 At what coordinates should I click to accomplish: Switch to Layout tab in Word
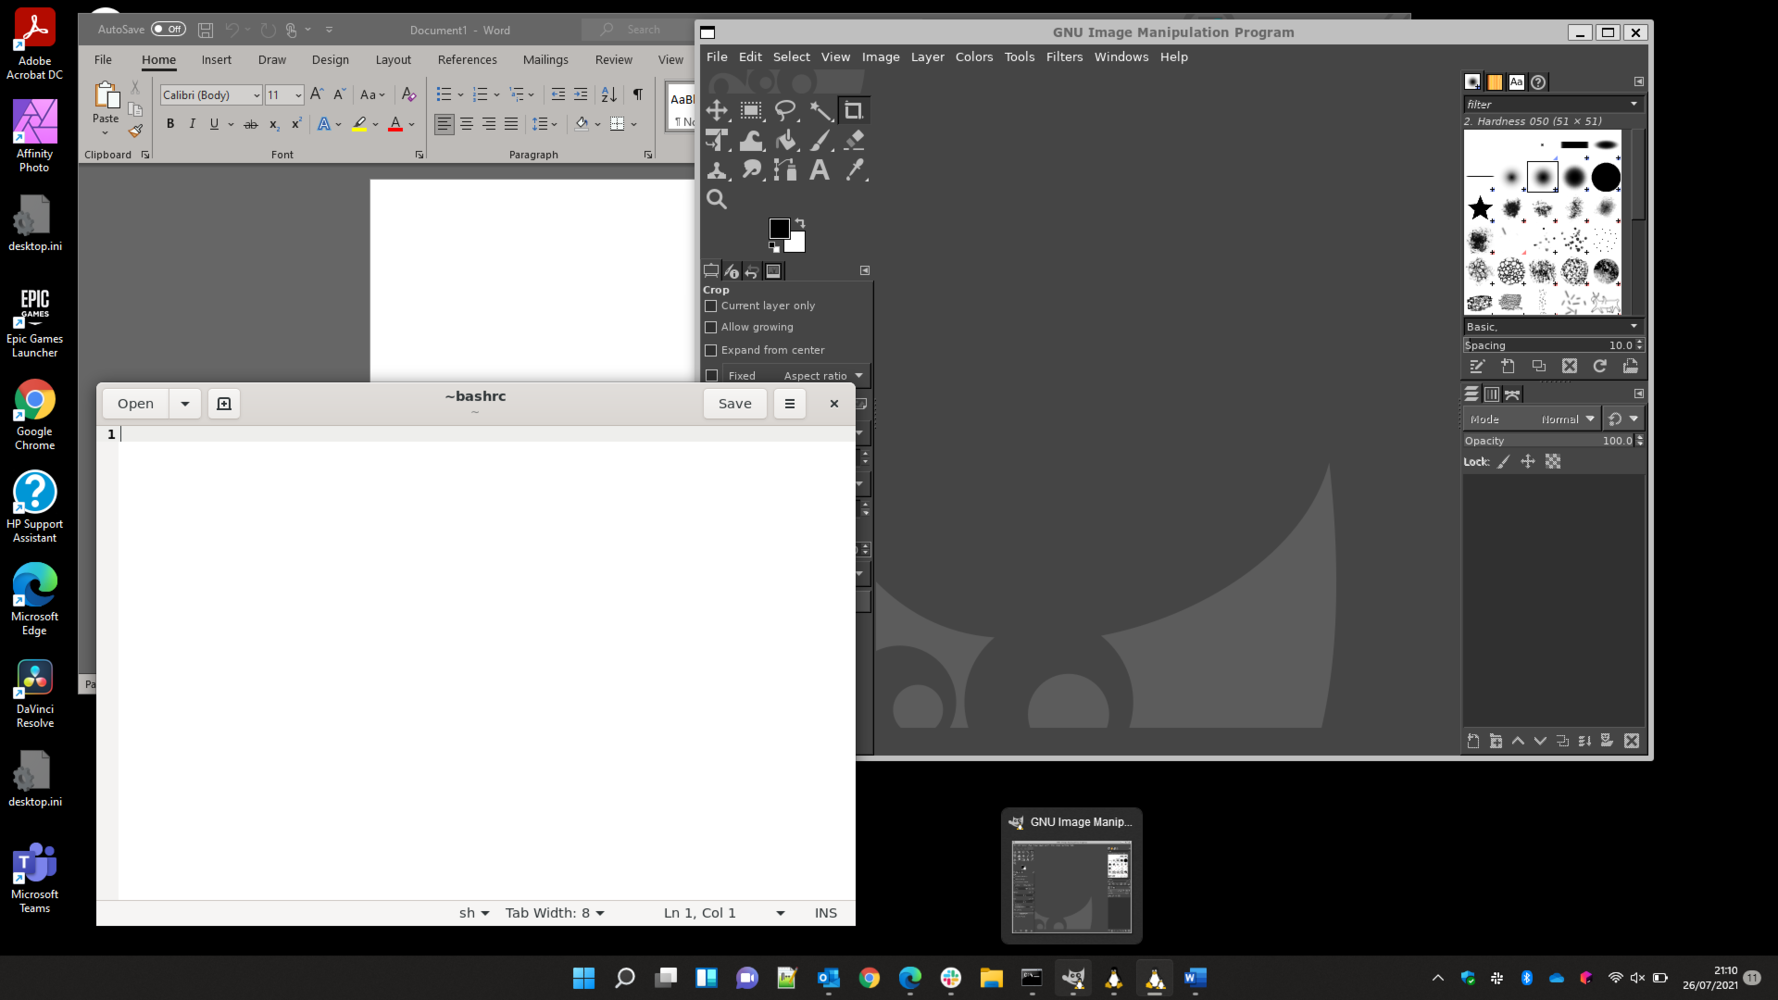[x=393, y=60]
